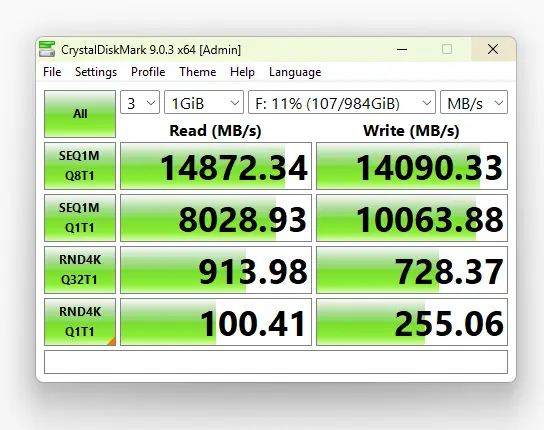Expand the 1GiB test size dropdown
The width and height of the screenshot is (544, 430).
(x=204, y=102)
